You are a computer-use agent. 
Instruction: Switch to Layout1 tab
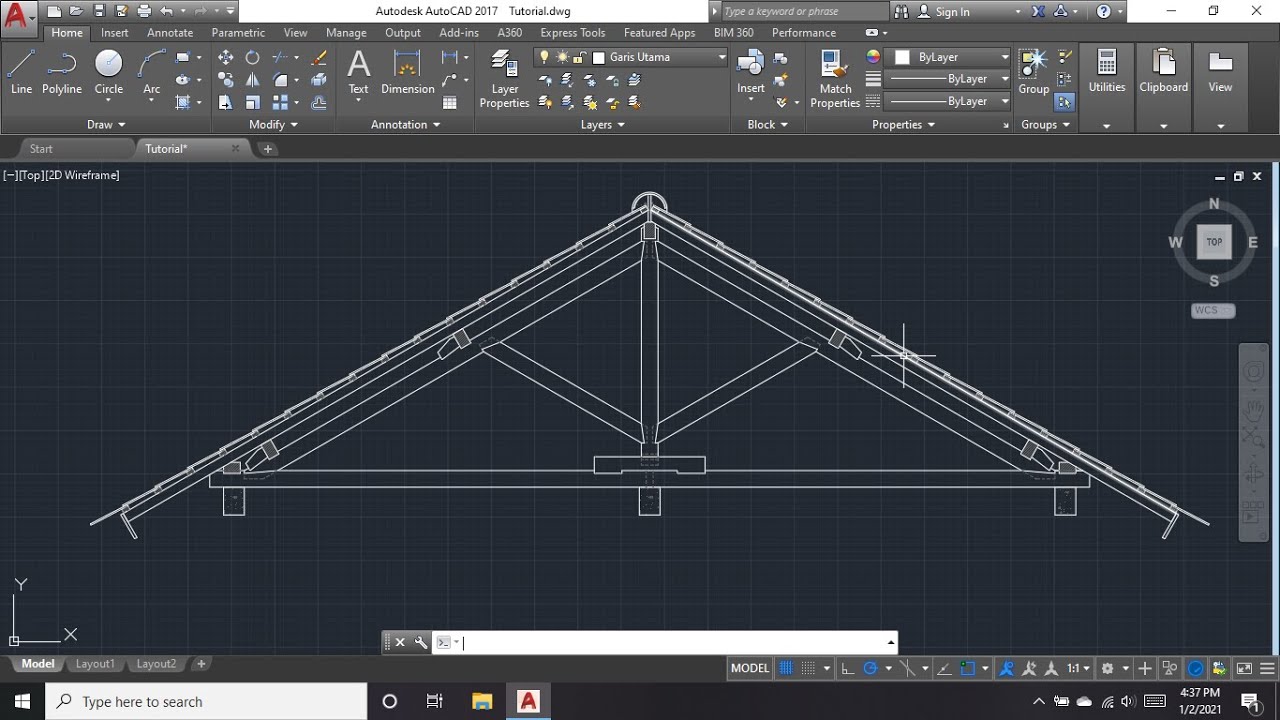95,664
